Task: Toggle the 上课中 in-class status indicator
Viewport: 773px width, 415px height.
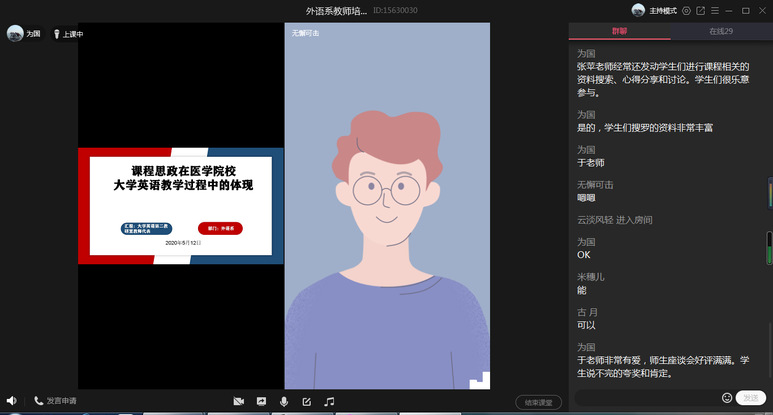Action: point(67,34)
